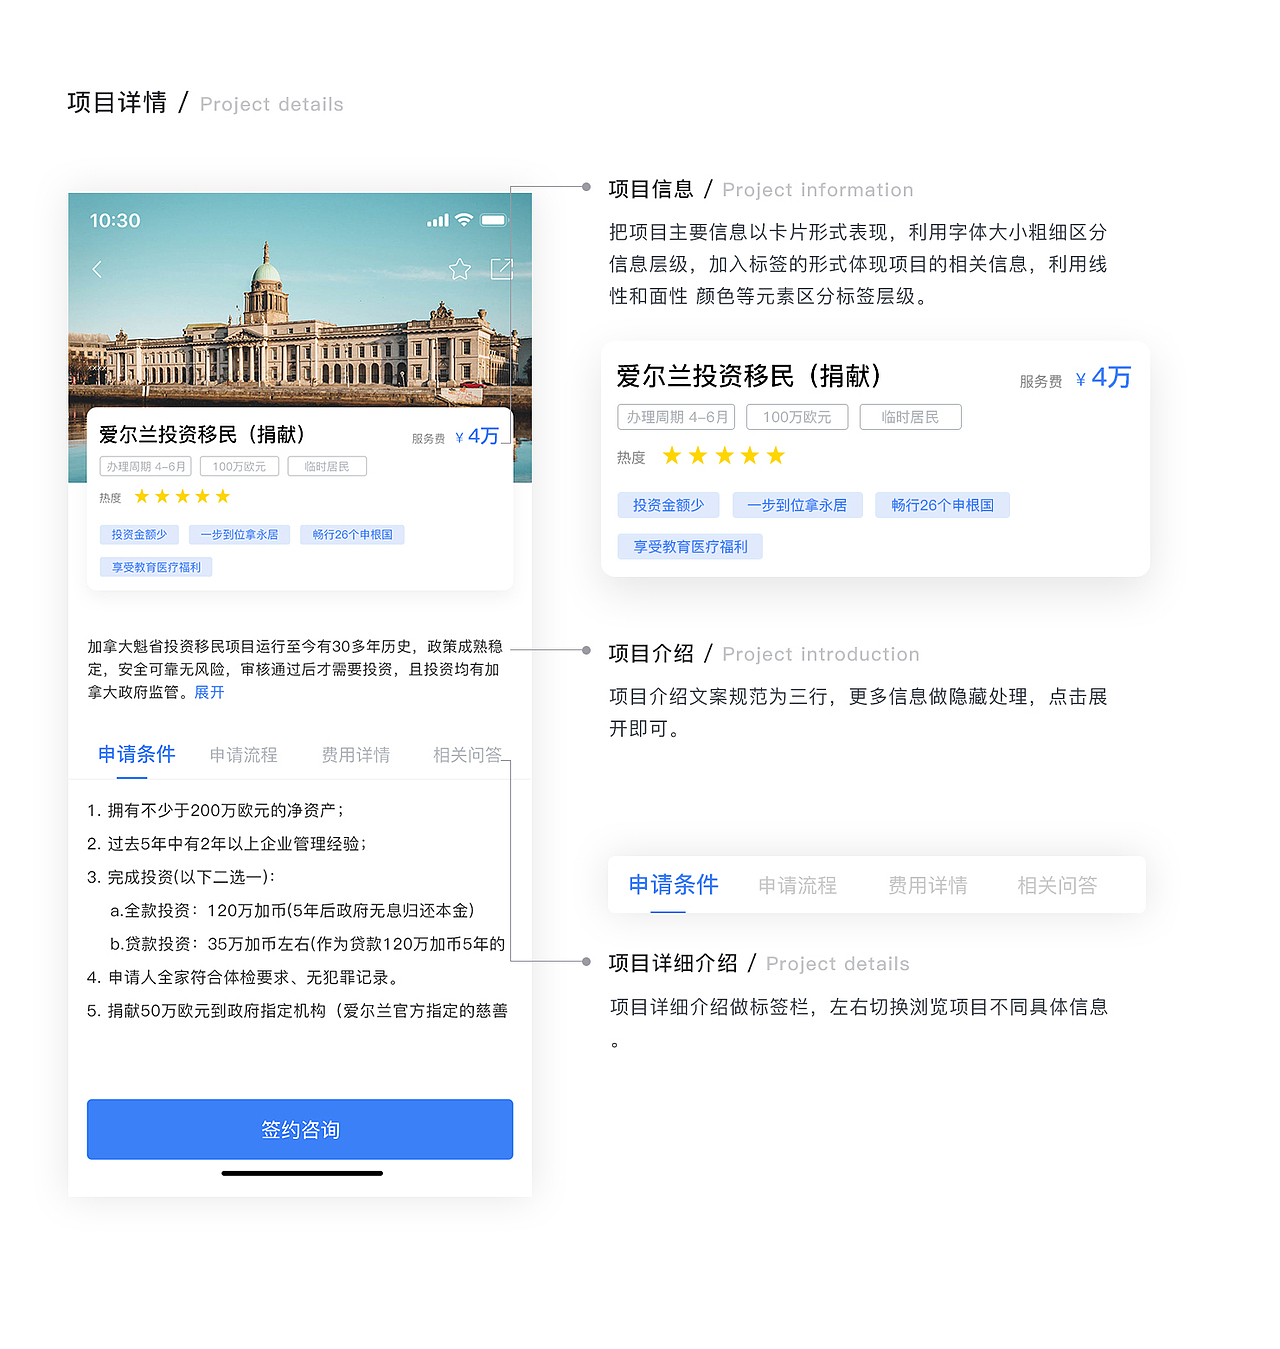Click 项目介绍 / Project introduction heading

pos(764,654)
